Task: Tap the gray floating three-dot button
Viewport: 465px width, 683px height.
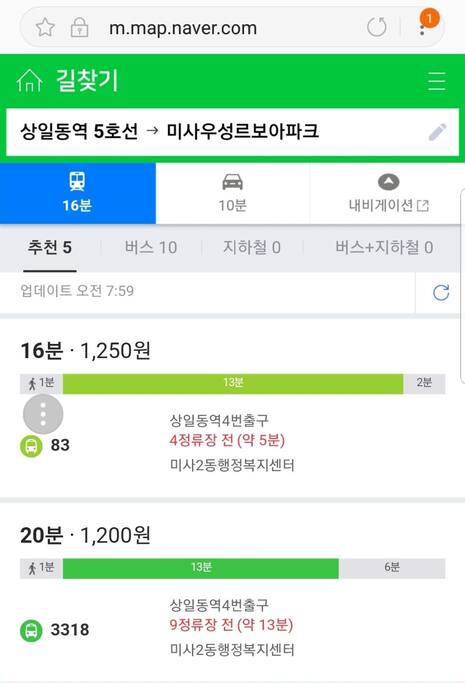Action: tap(43, 414)
